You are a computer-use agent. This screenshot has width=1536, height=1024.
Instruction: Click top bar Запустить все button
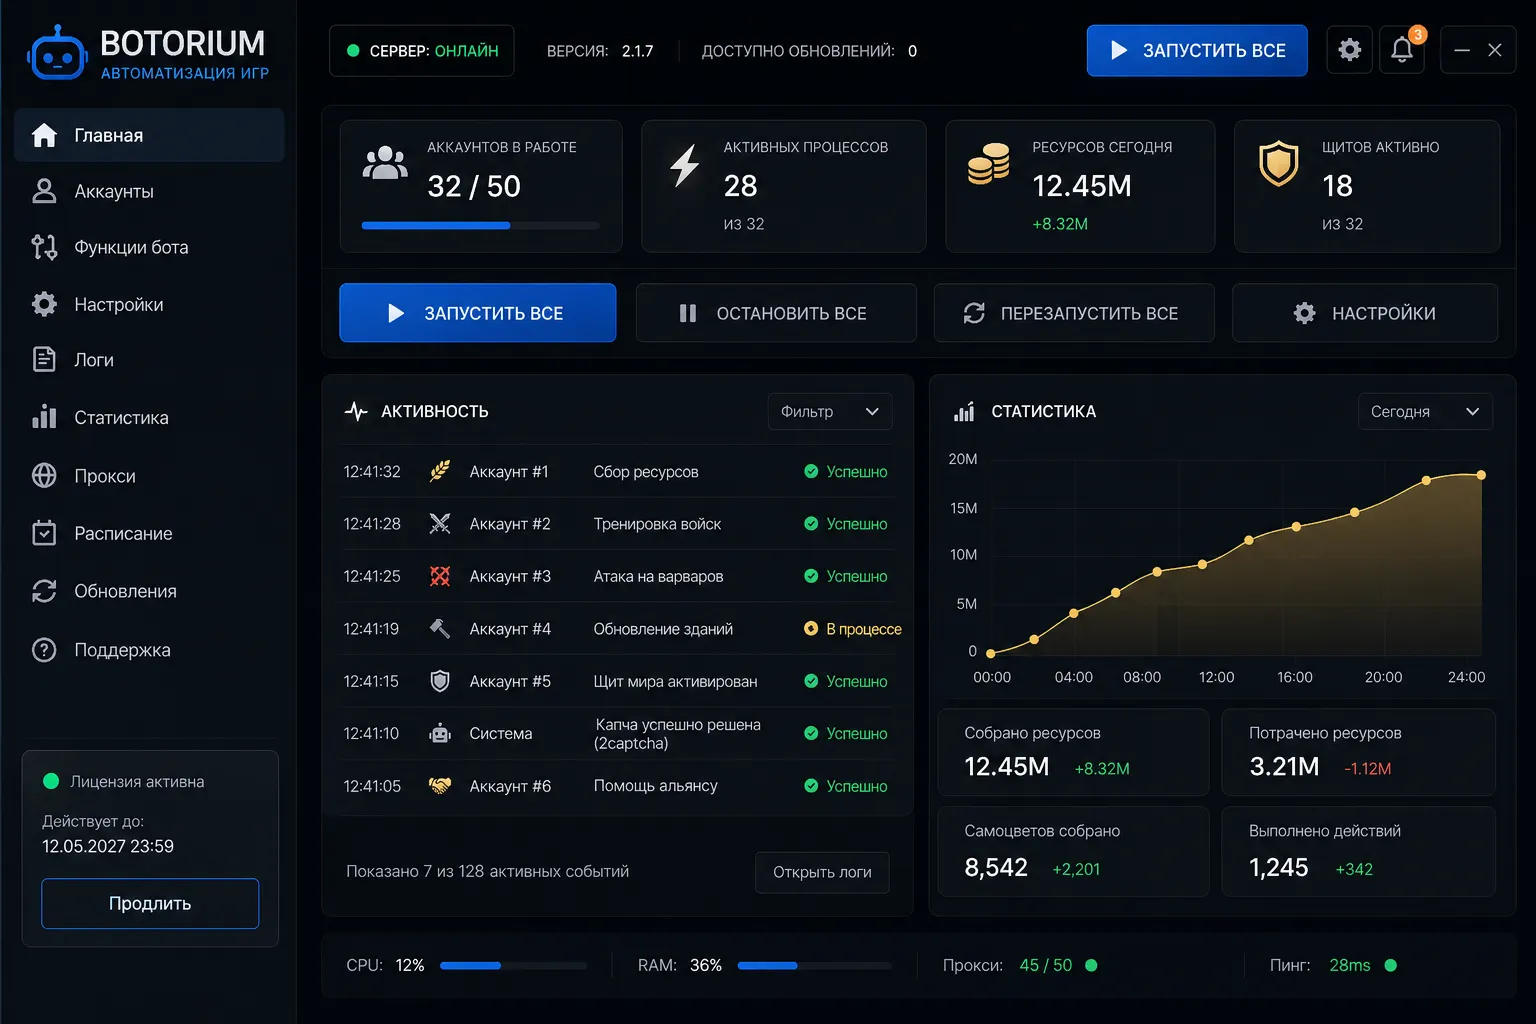pos(1197,50)
